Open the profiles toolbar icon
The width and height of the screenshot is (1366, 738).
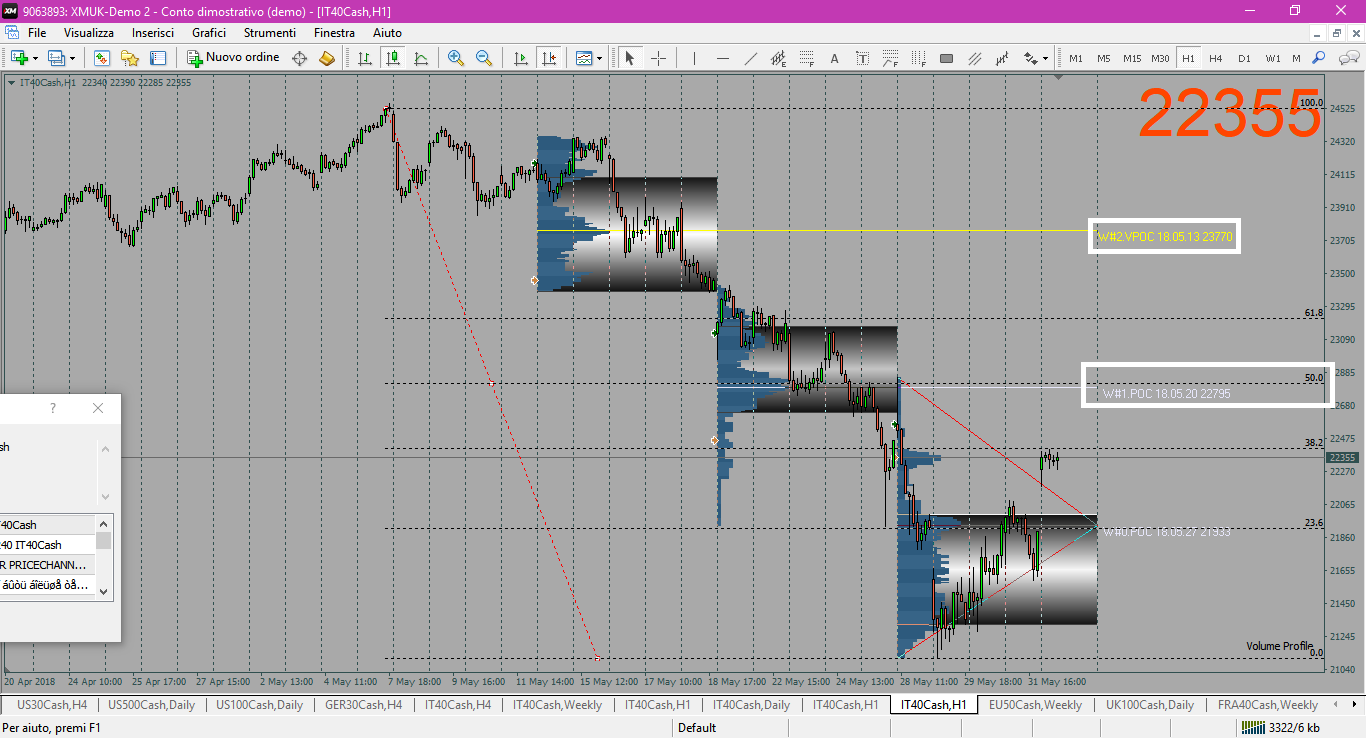(56, 58)
